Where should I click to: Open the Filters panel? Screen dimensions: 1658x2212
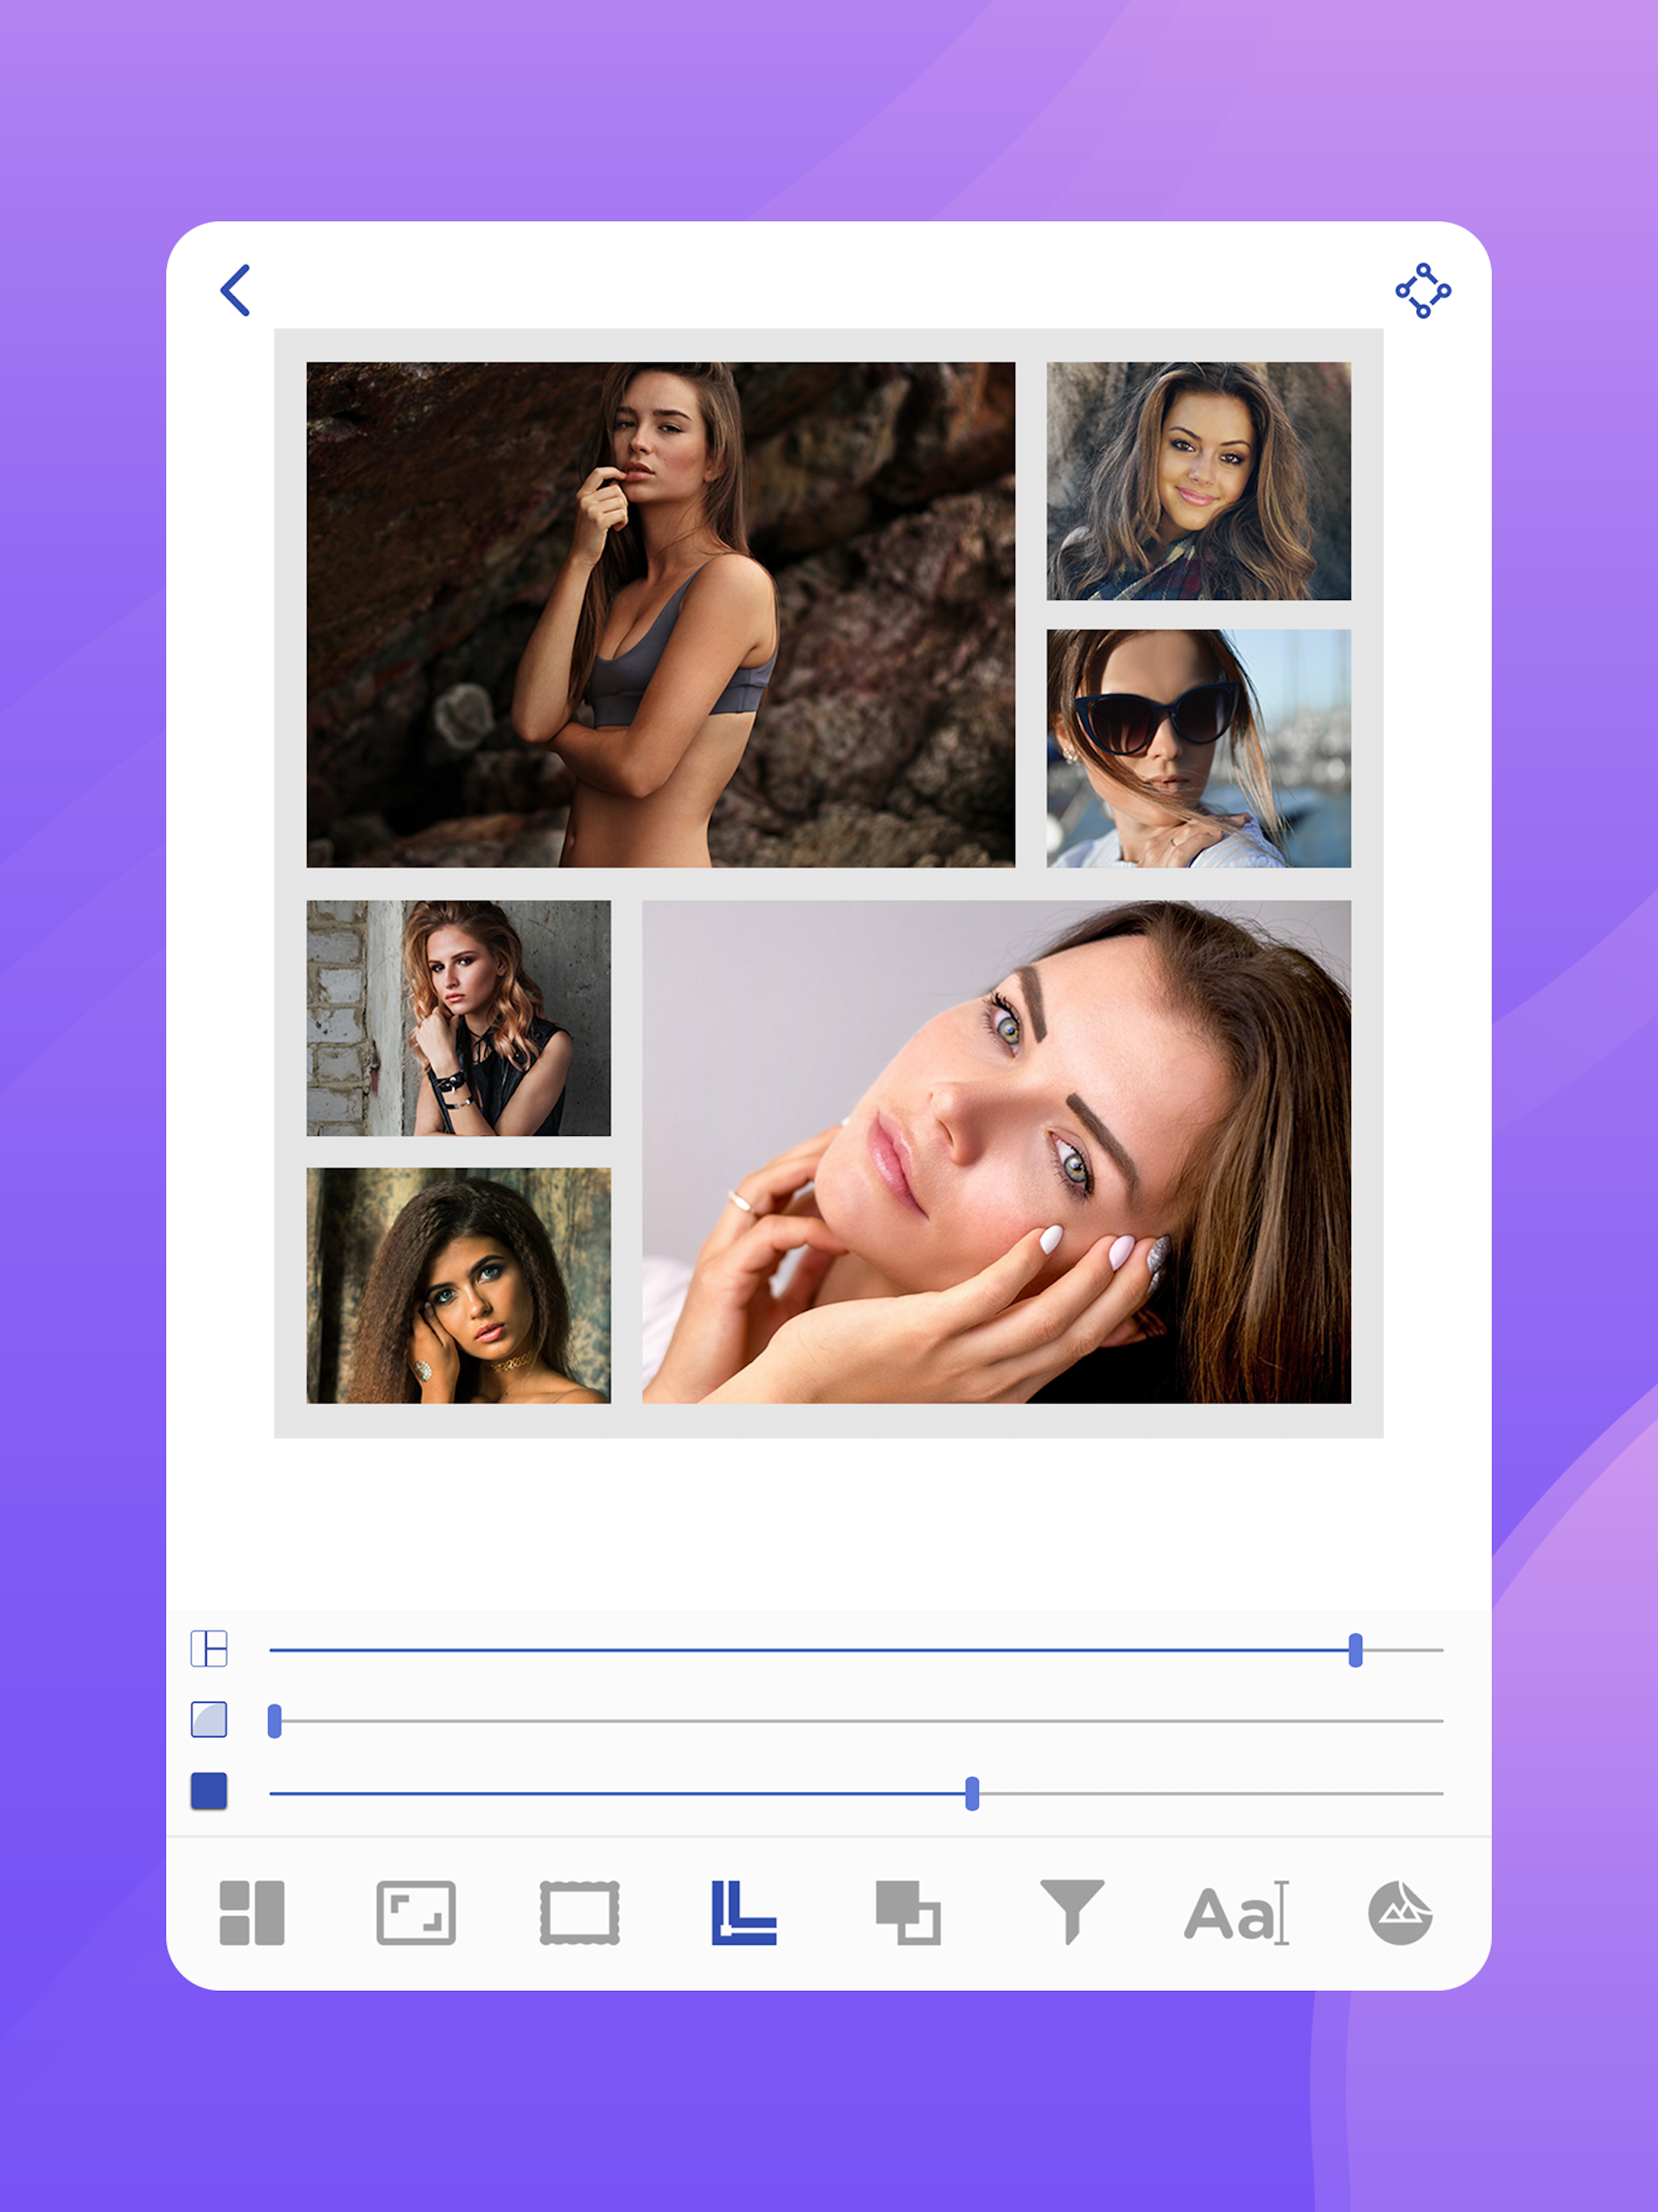tap(1073, 1913)
